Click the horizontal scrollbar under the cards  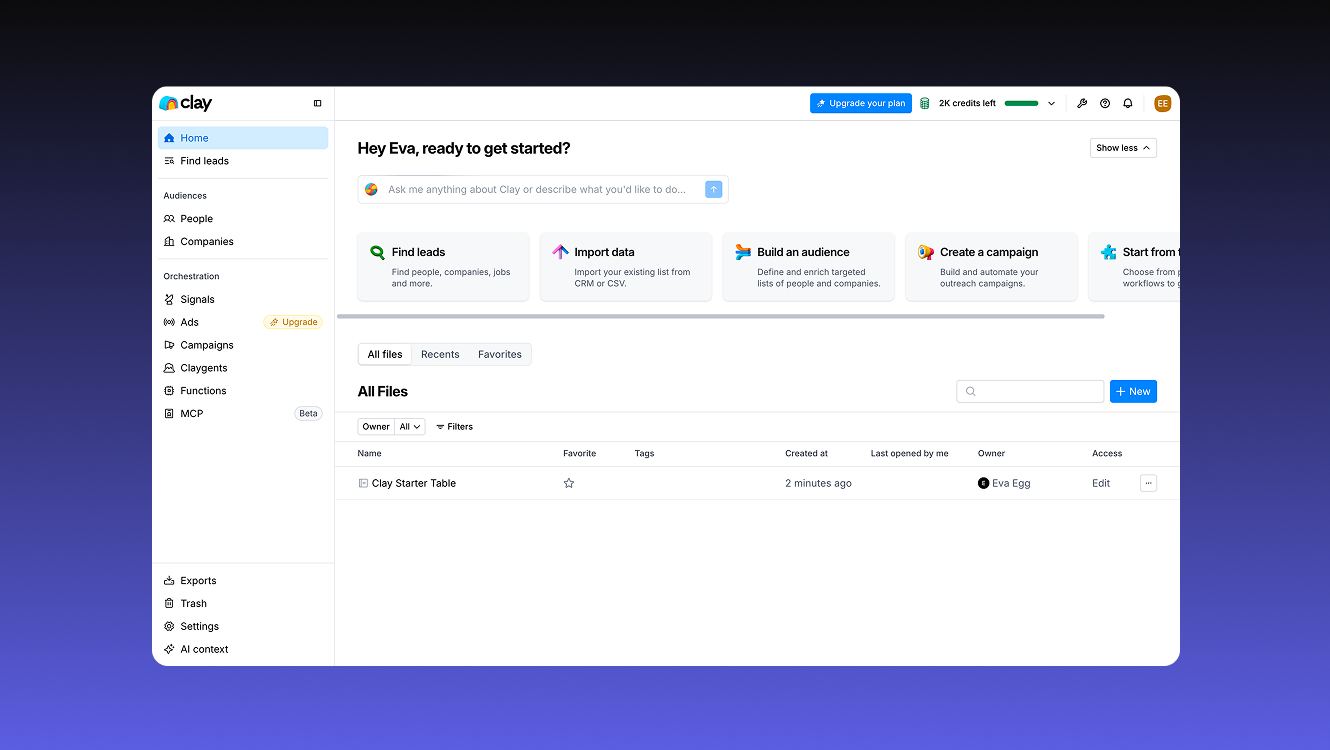[721, 316]
